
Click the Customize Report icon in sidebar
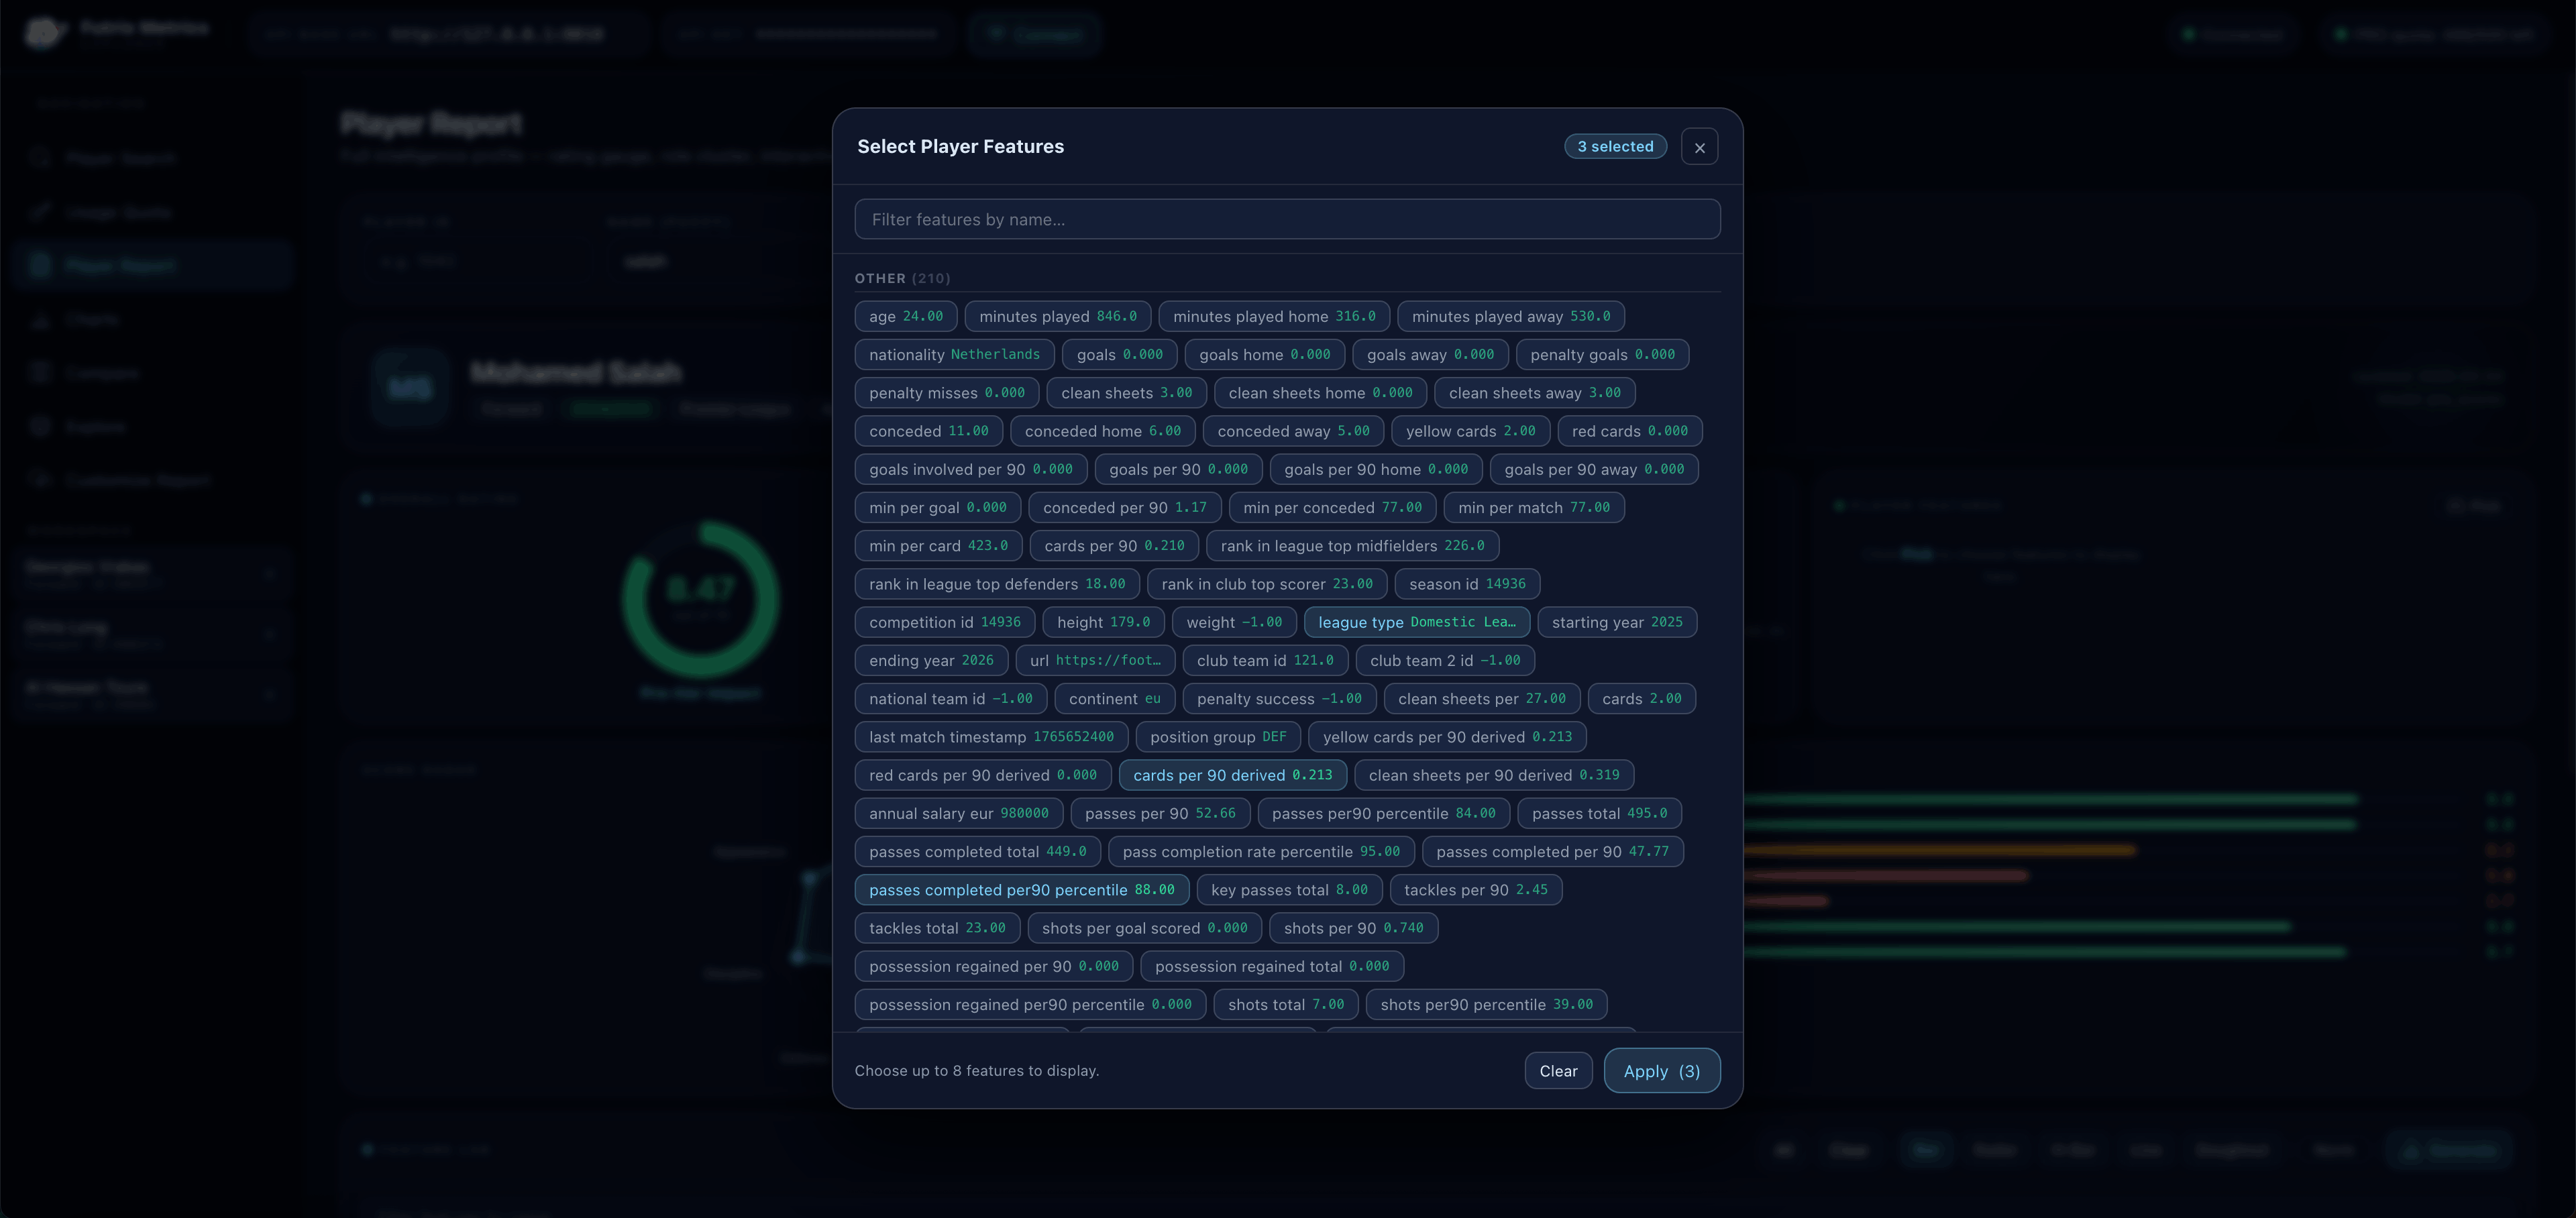40,479
